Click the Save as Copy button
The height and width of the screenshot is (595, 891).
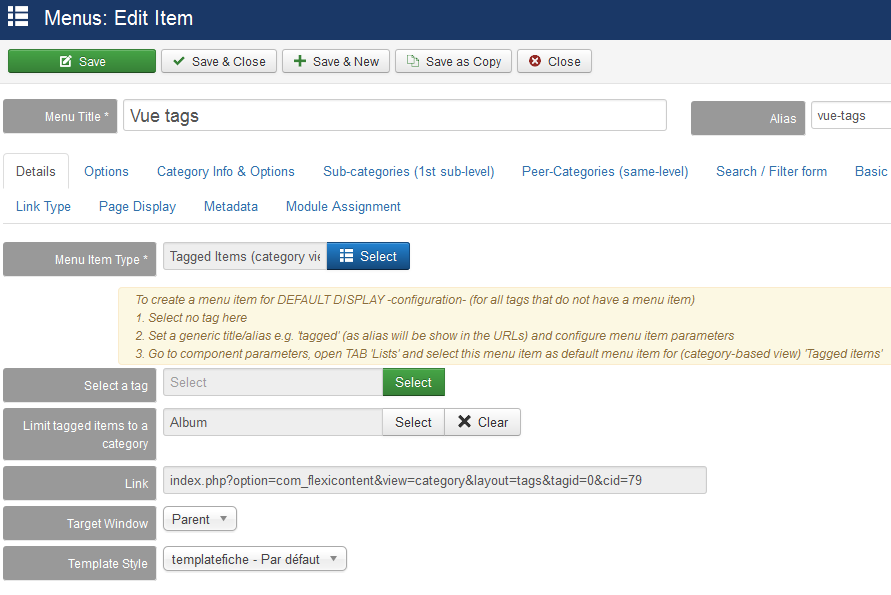pos(453,61)
